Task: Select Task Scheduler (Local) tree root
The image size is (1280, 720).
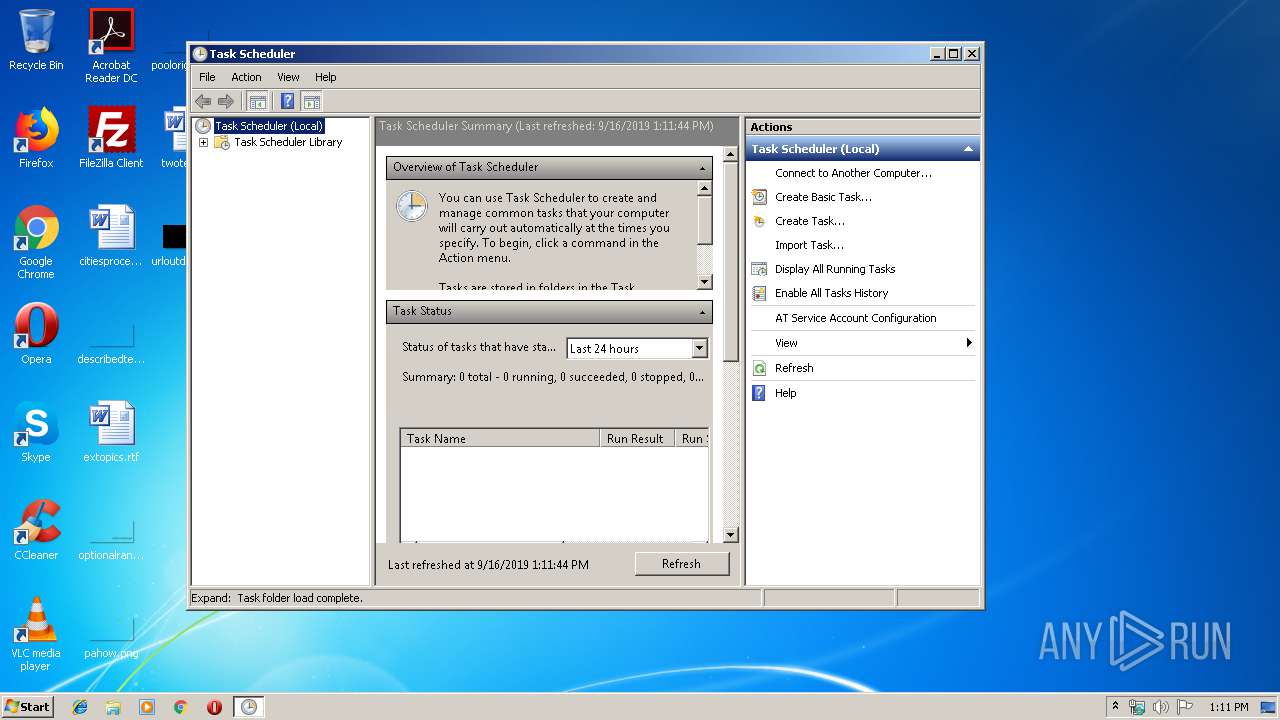Action: [x=269, y=126]
